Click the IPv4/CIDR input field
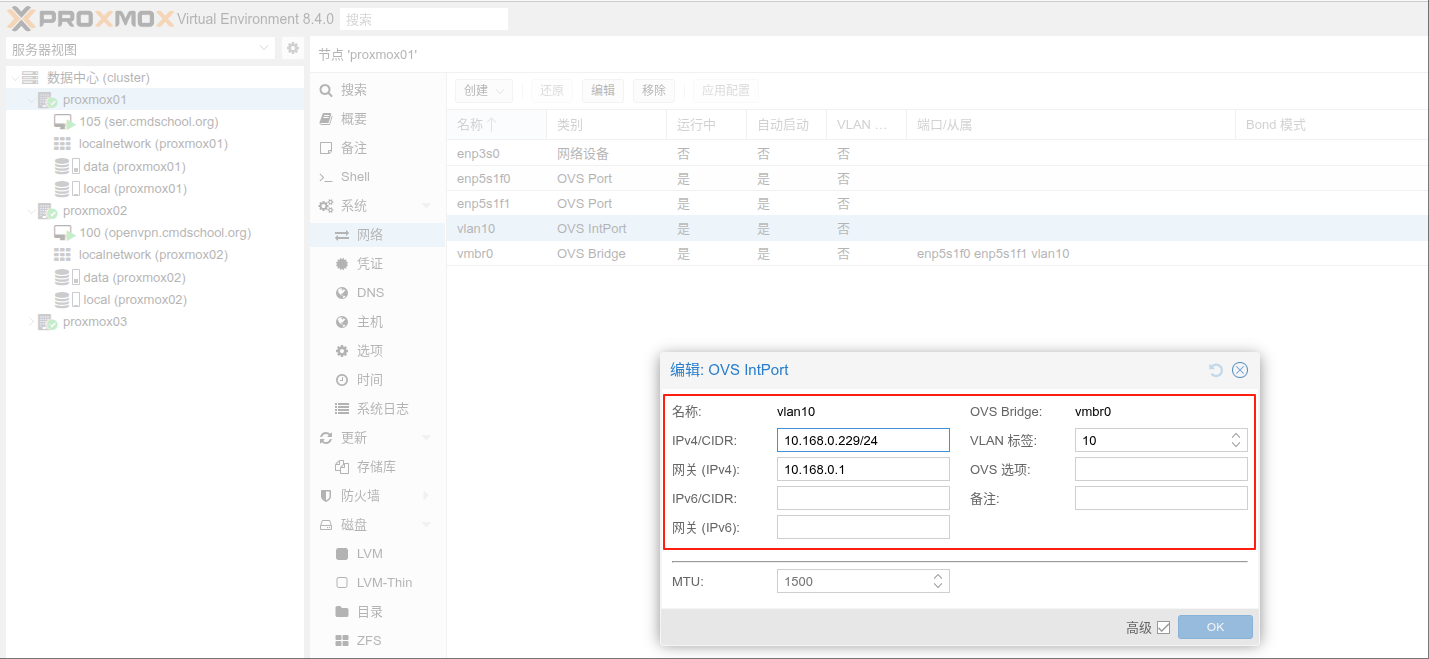 tap(863, 440)
